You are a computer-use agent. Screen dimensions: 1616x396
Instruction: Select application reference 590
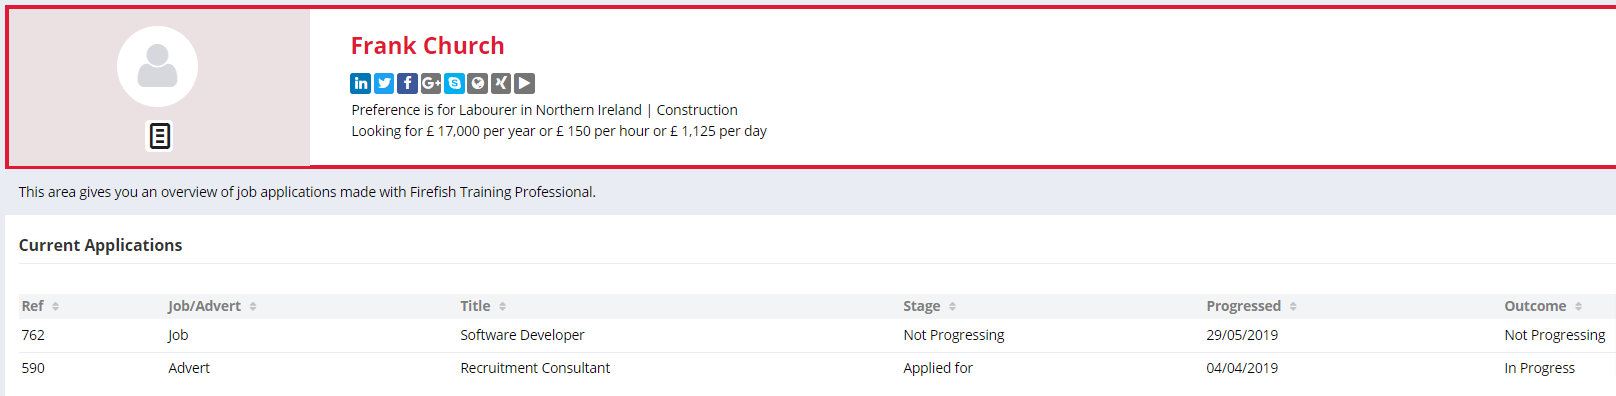pyautogui.click(x=33, y=368)
